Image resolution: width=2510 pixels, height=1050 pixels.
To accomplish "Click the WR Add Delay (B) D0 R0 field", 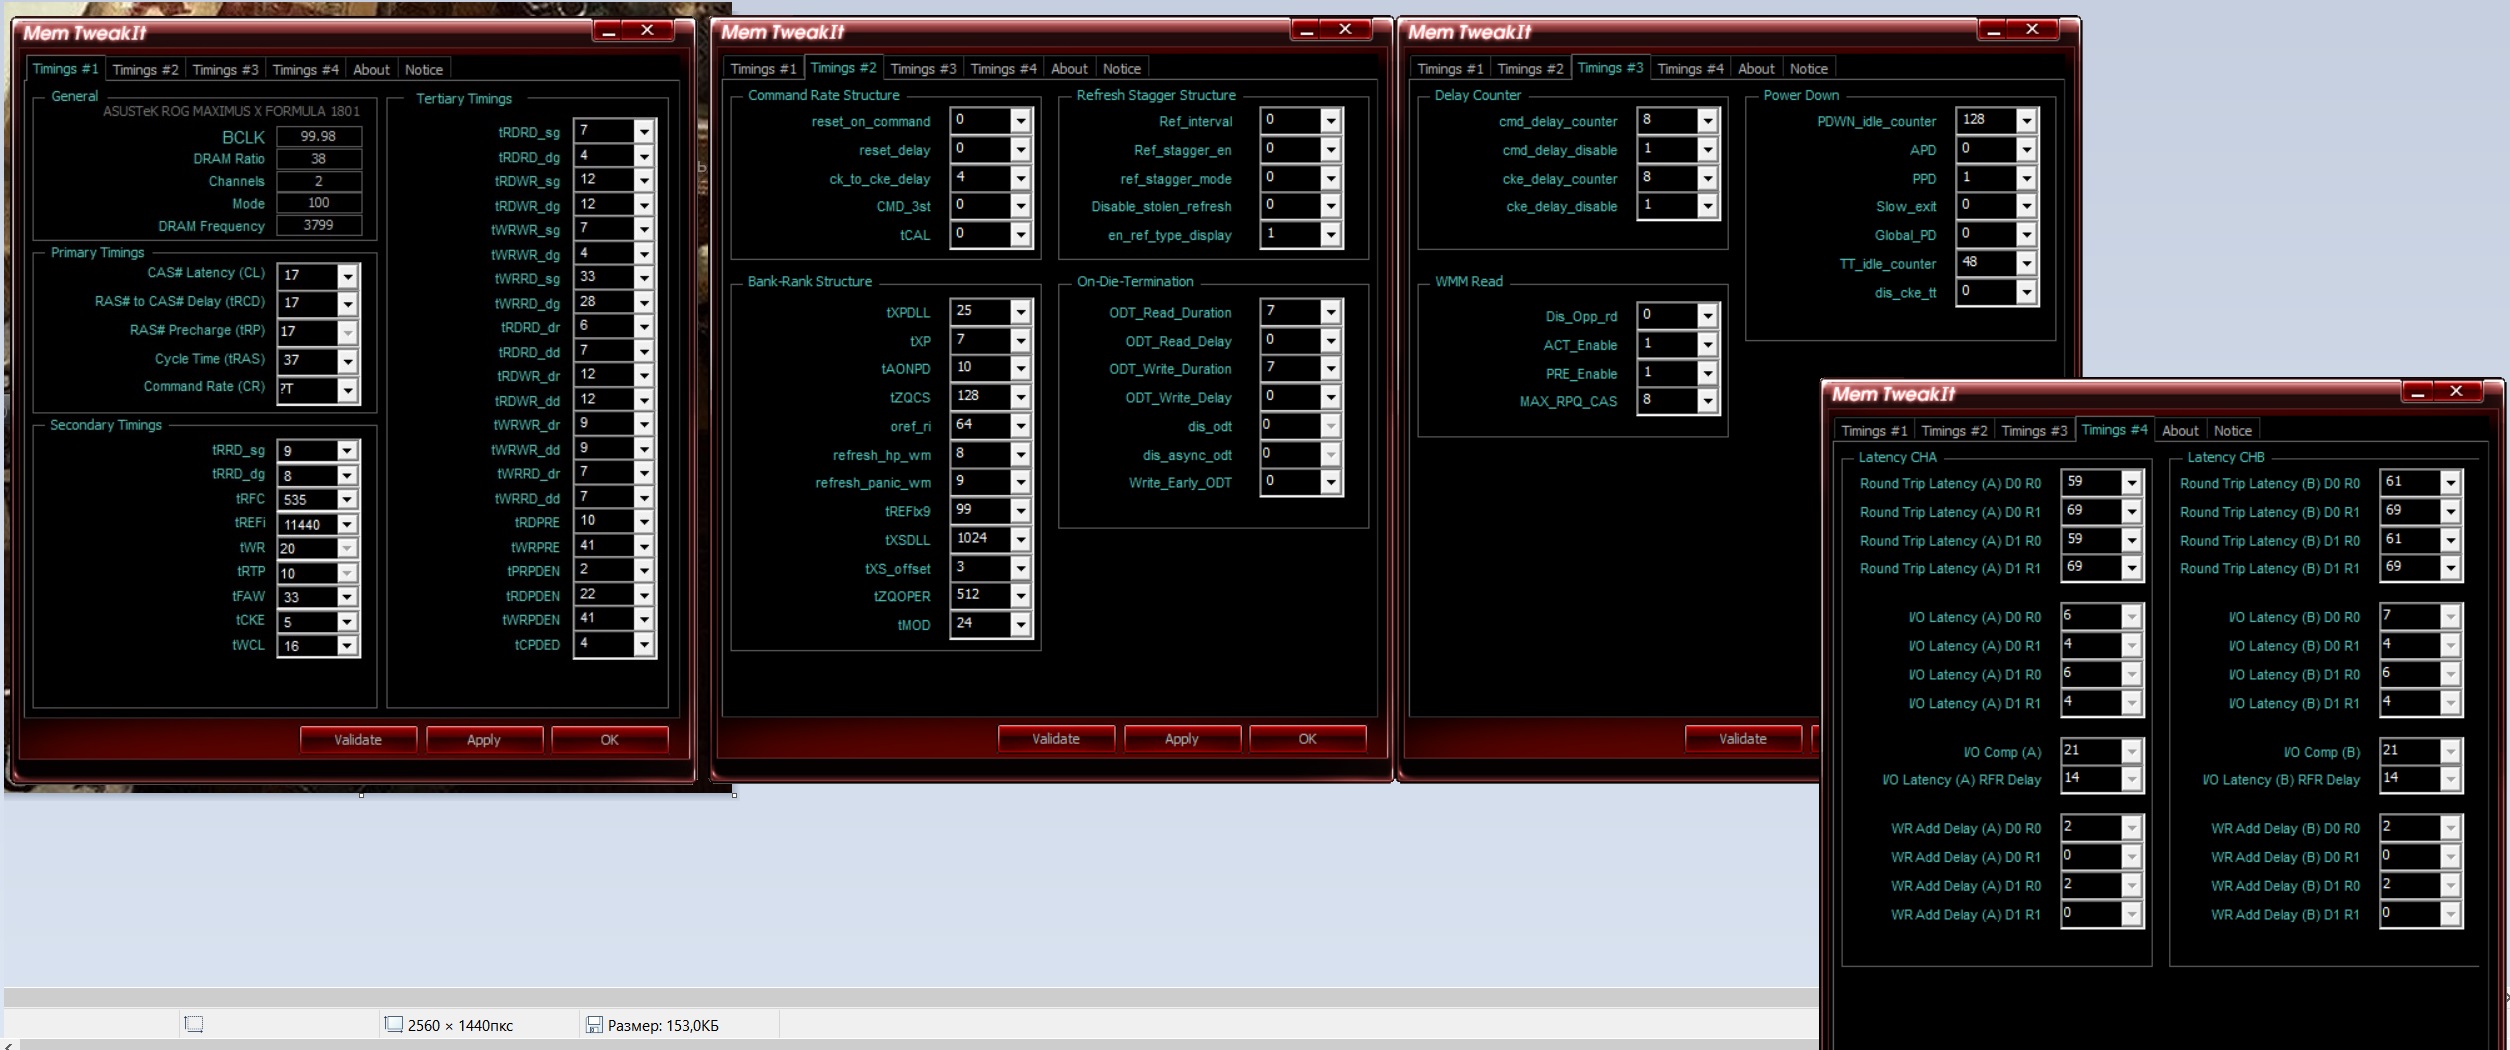I will 2421,827.
